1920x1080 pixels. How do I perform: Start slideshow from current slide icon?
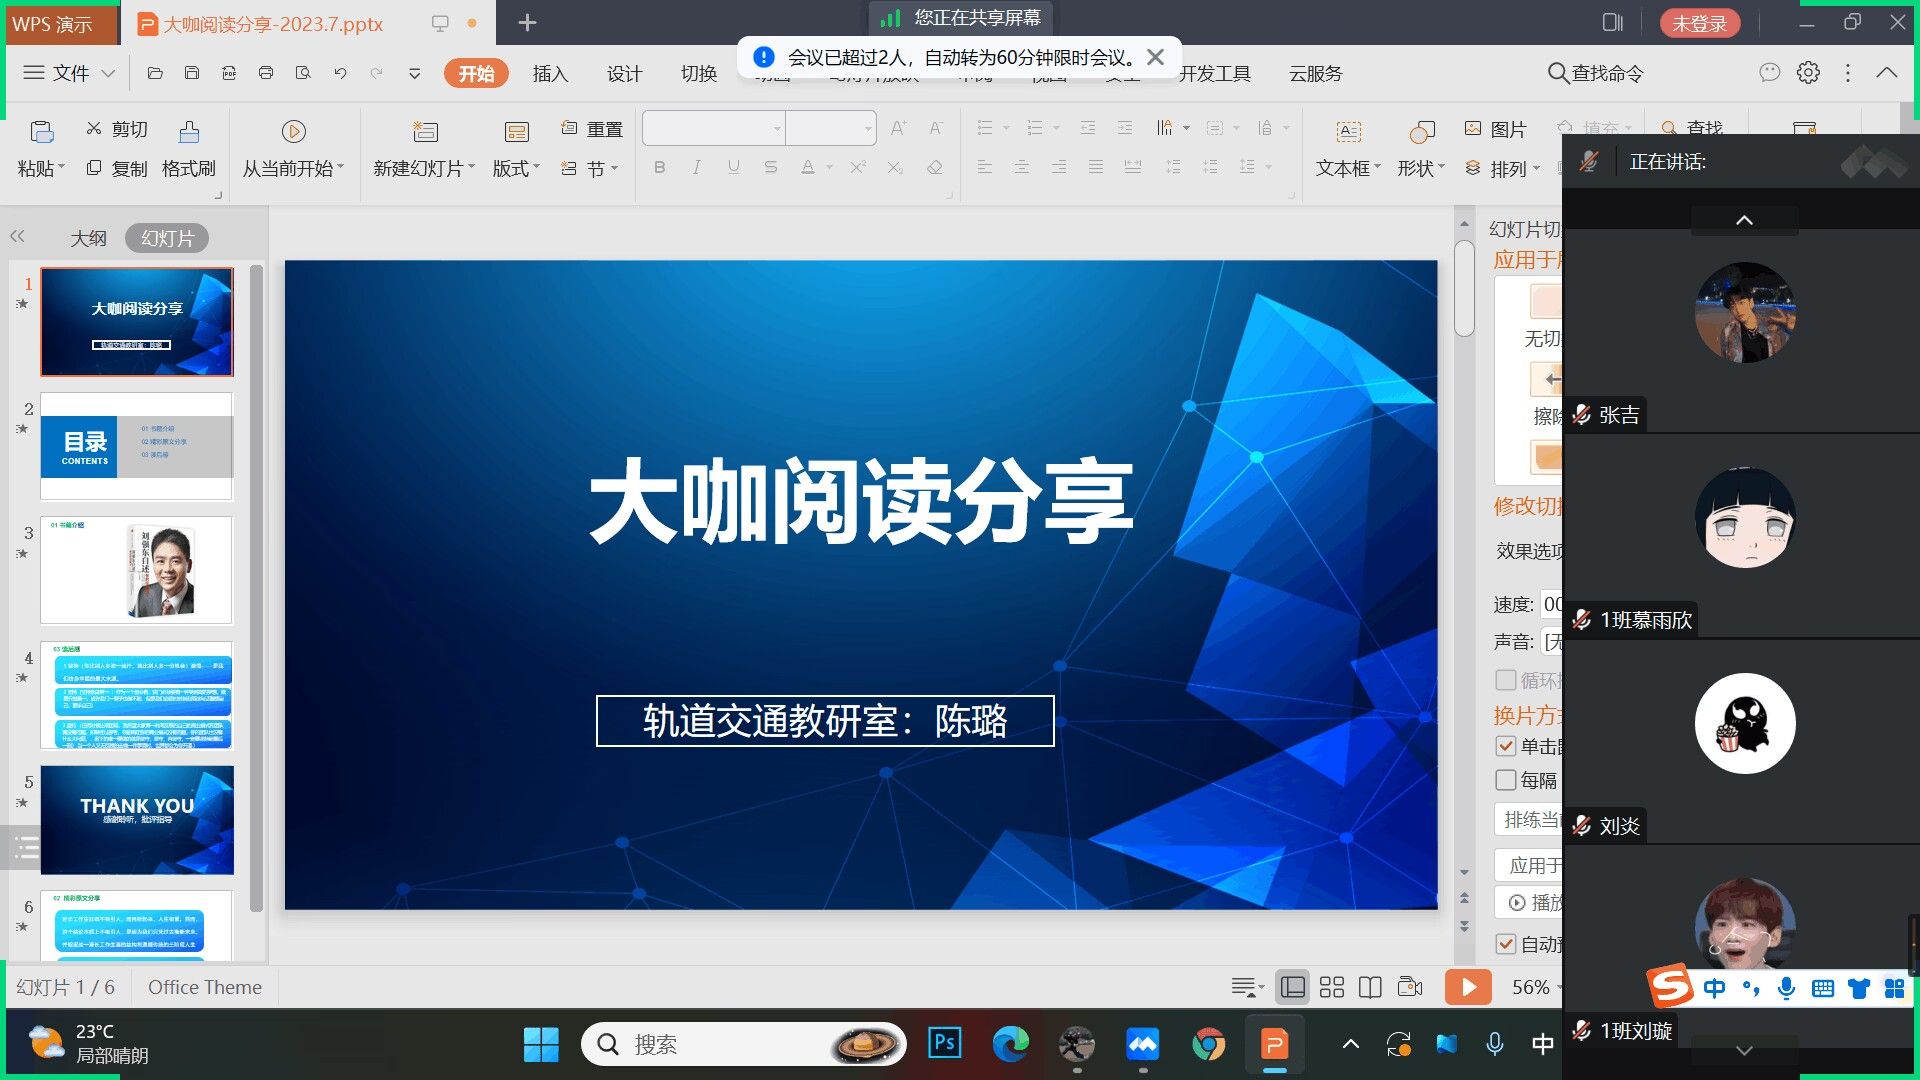coord(293,132)
